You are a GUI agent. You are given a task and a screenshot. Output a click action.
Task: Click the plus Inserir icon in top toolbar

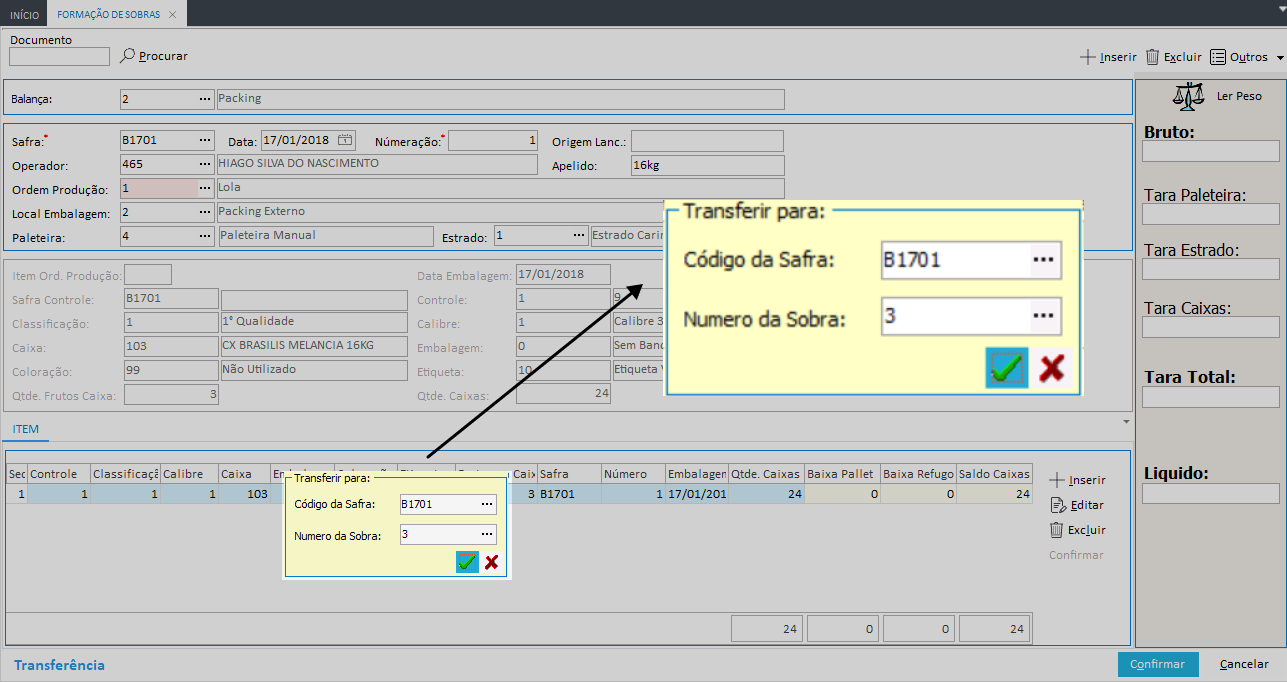click(x=1088, y=57)
